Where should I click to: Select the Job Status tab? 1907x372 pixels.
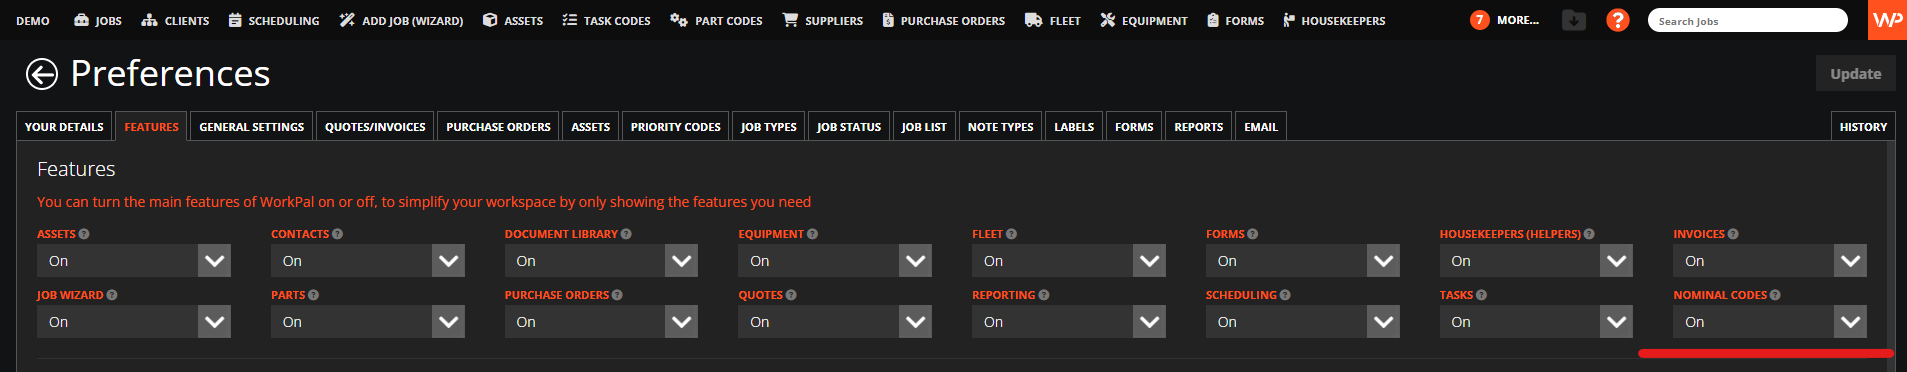click(x=849, y=127)
